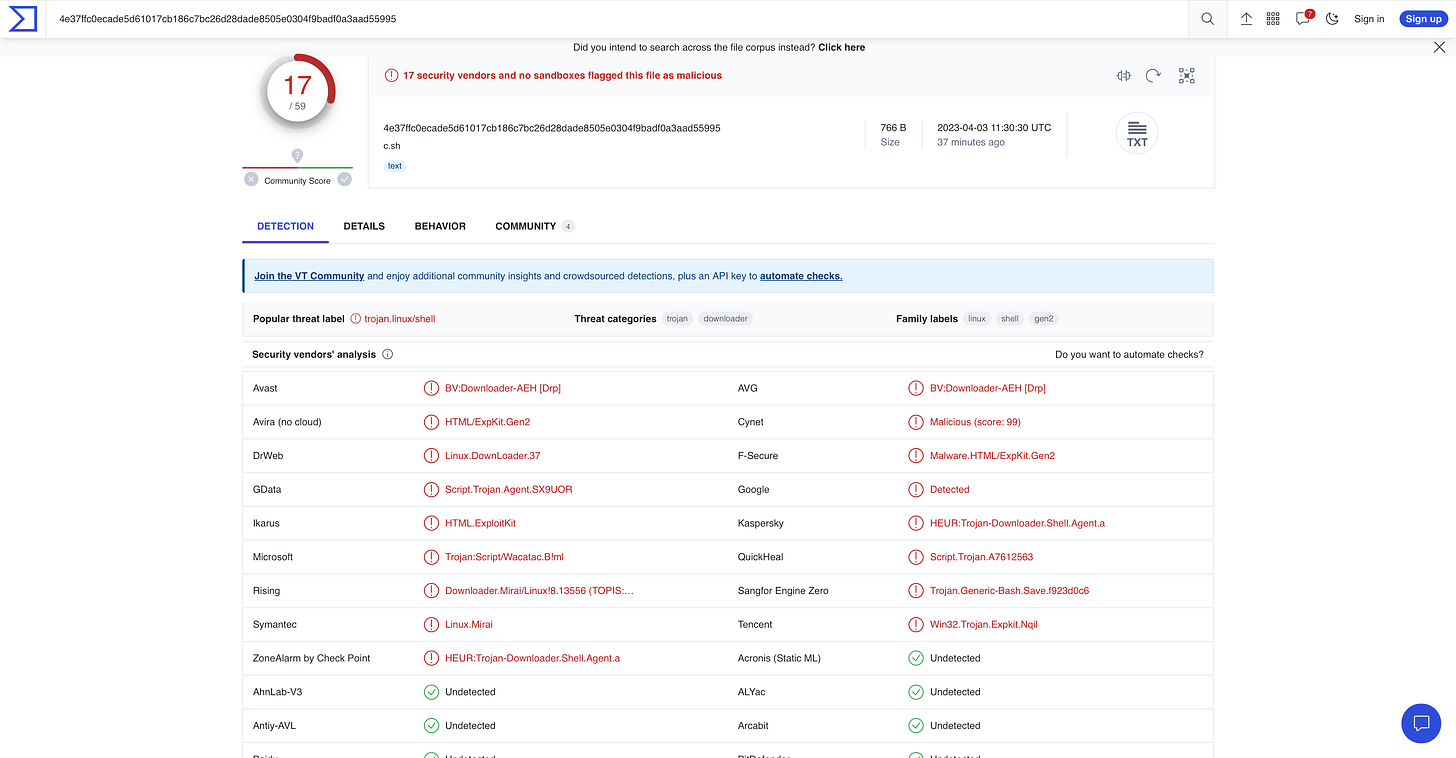
Task: Click the Symantec Linux.Mirai result
Action: pos(469,625)
